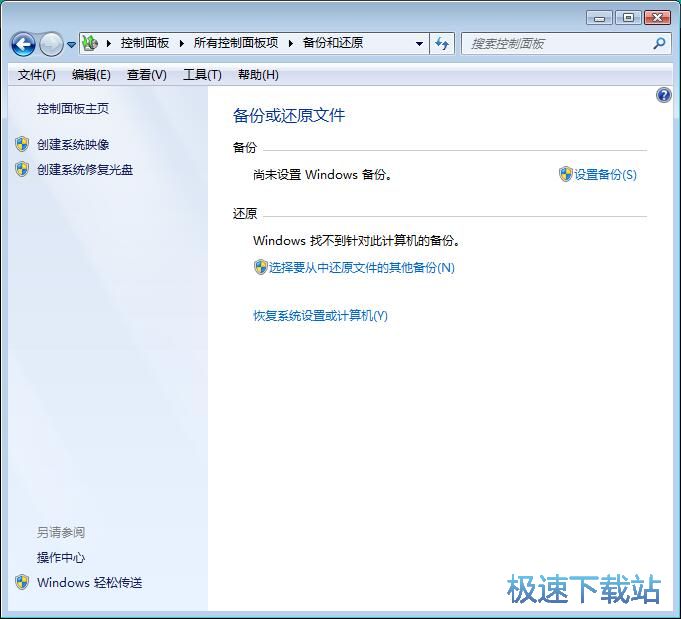Open the 查看(V) menu

click(146, 75)
